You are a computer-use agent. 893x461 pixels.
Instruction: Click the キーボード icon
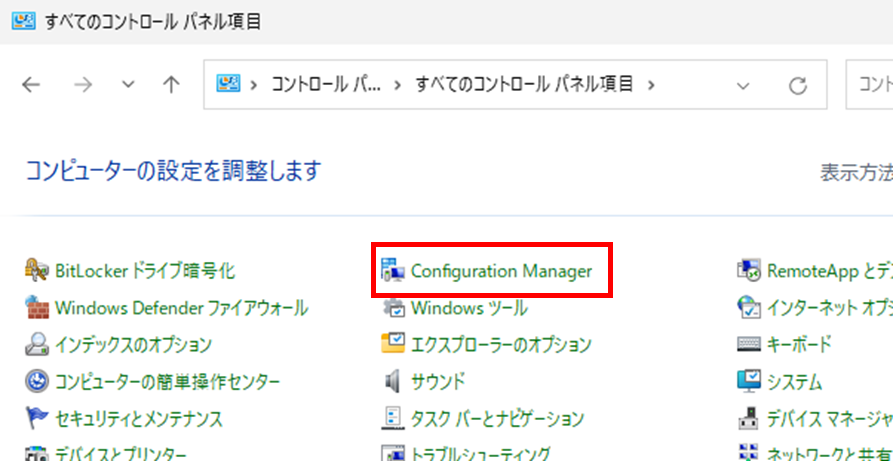(x=749, y=344)
